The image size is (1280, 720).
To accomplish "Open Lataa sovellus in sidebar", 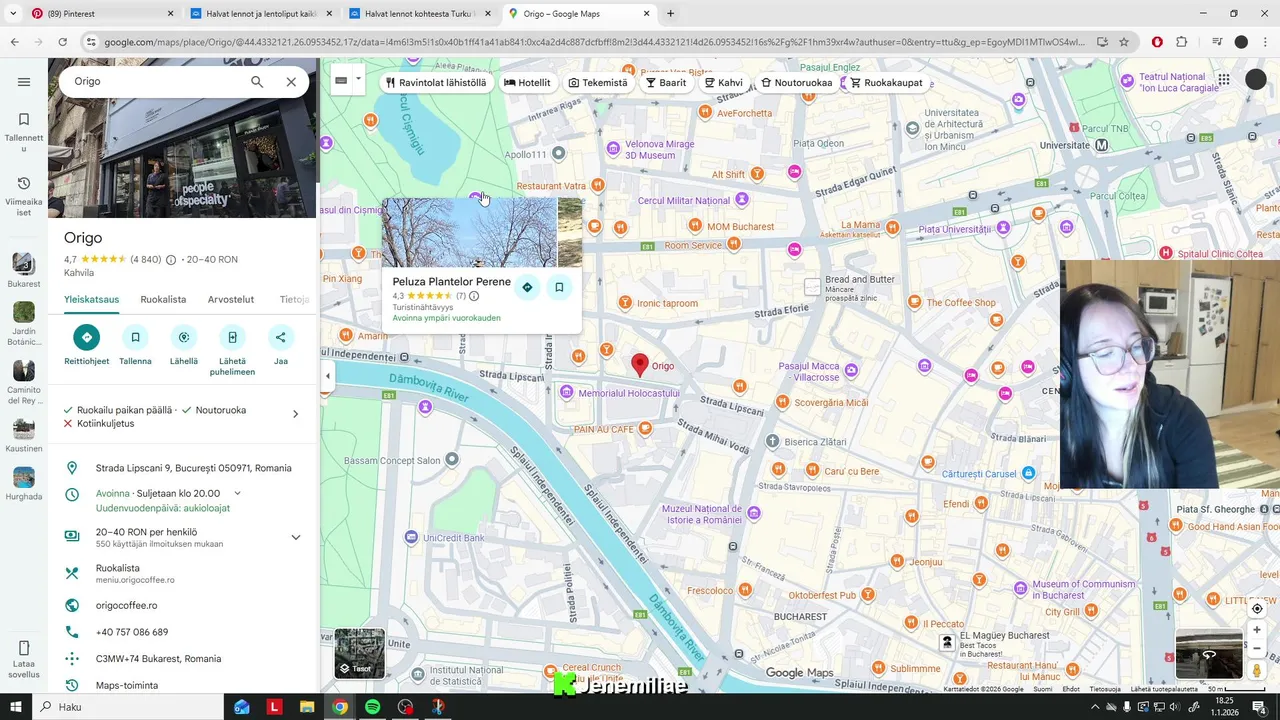I will [x=24, y=659].
